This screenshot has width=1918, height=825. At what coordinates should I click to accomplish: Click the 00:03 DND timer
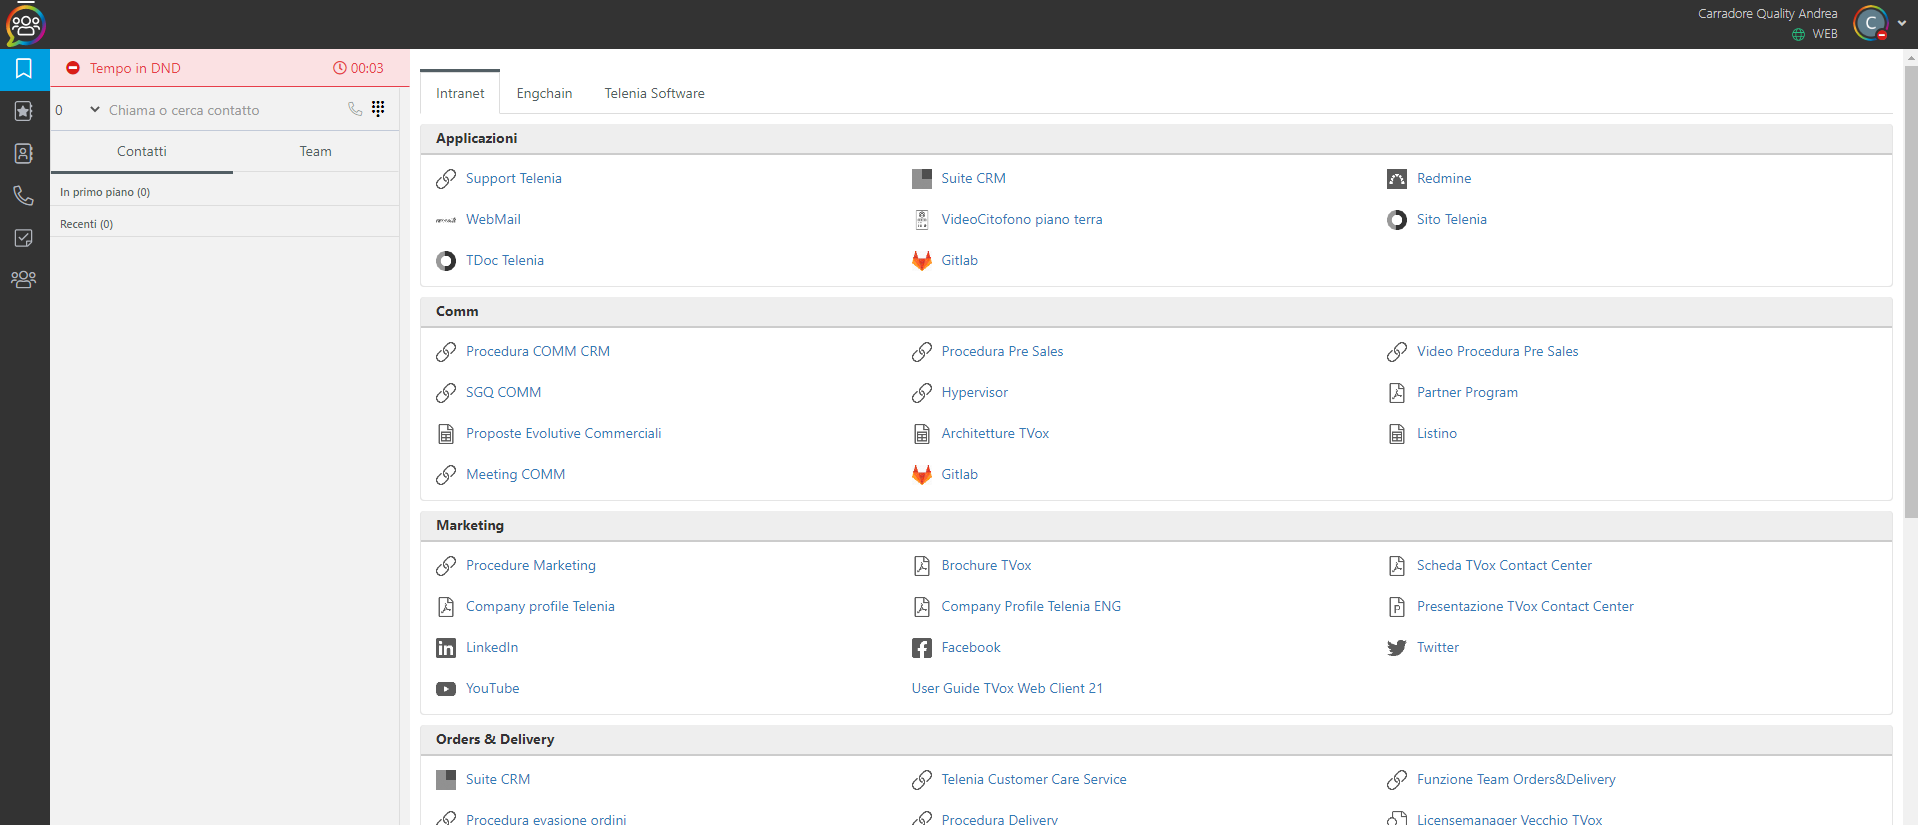(358, 68)
